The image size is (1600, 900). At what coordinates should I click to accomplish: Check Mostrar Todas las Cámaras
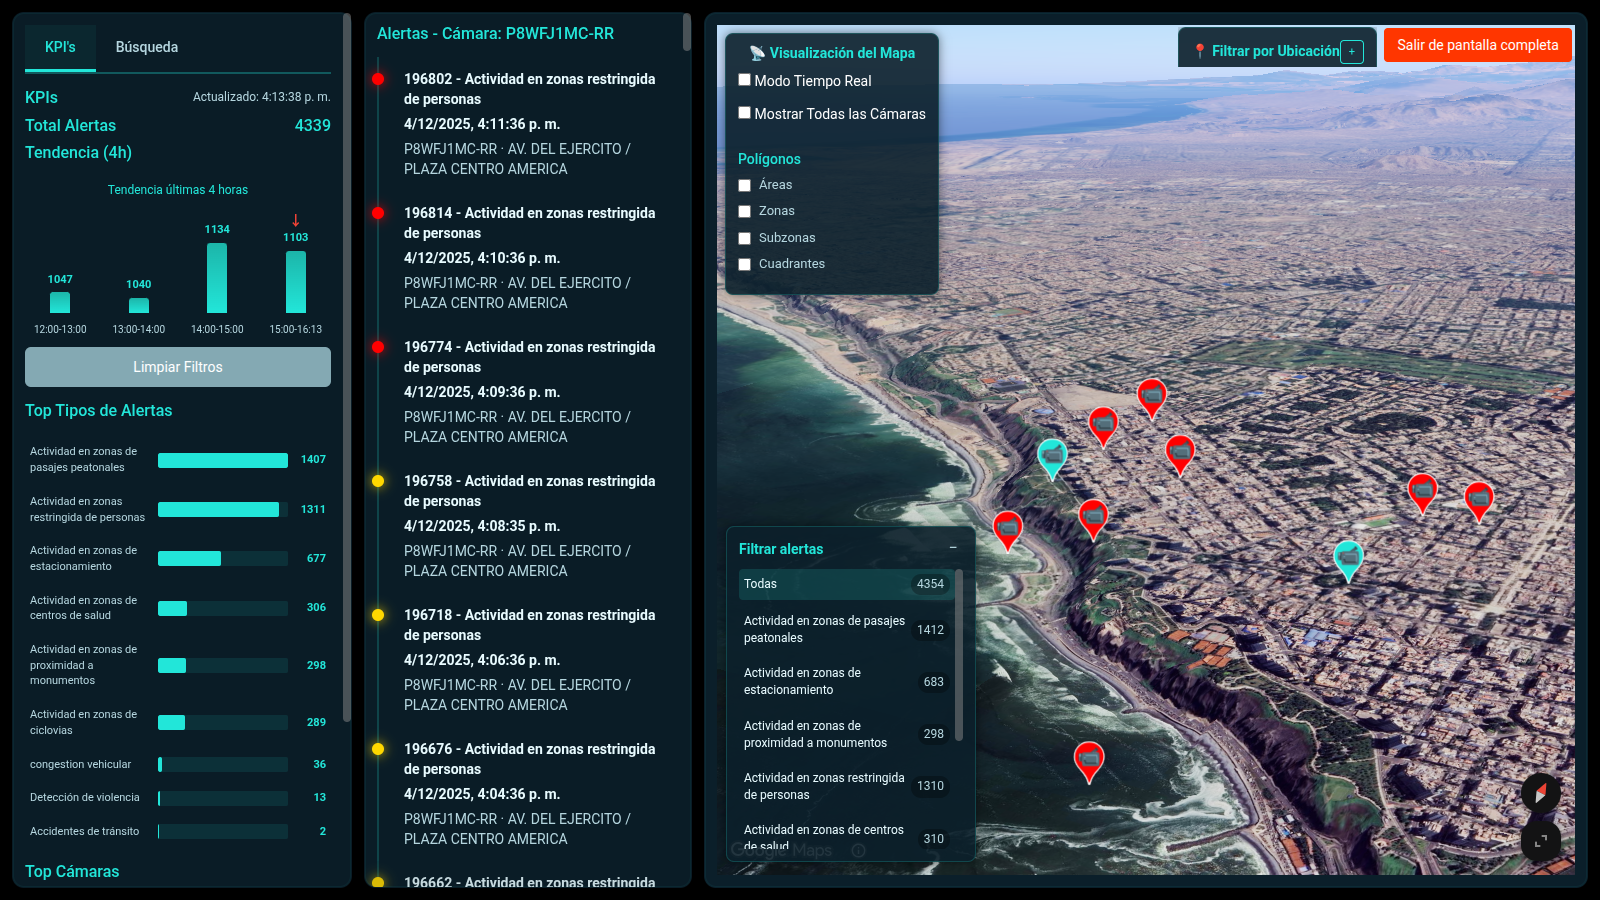[x=744, y=113]
